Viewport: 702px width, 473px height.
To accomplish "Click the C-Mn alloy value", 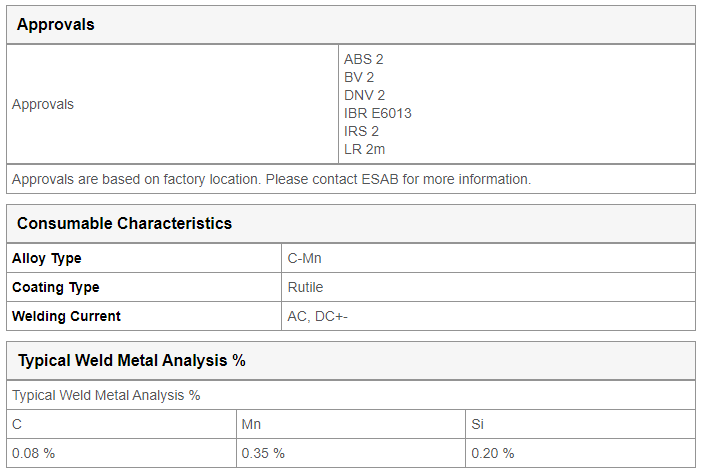I will point(304,258).
